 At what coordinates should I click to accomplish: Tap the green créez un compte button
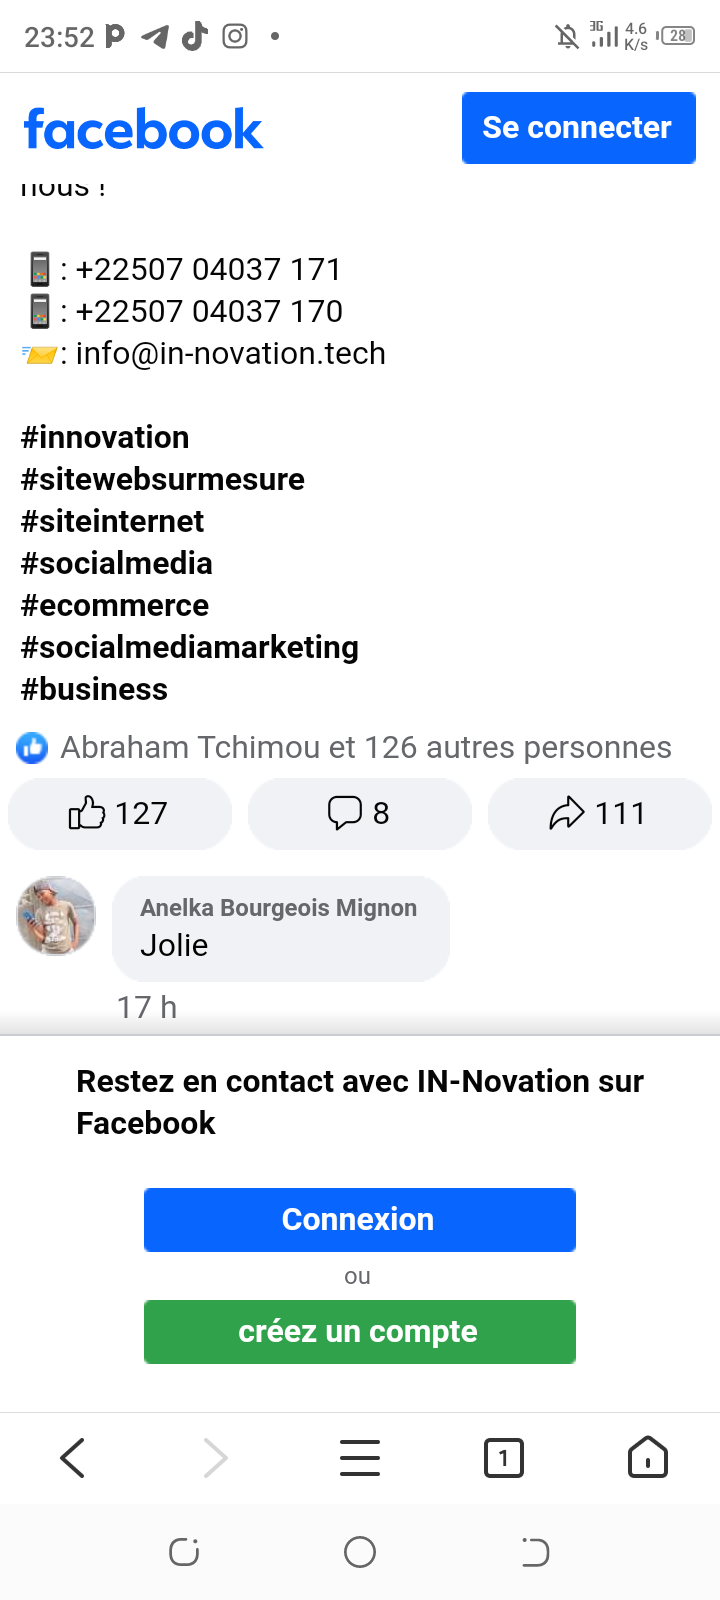point(360,1332)
